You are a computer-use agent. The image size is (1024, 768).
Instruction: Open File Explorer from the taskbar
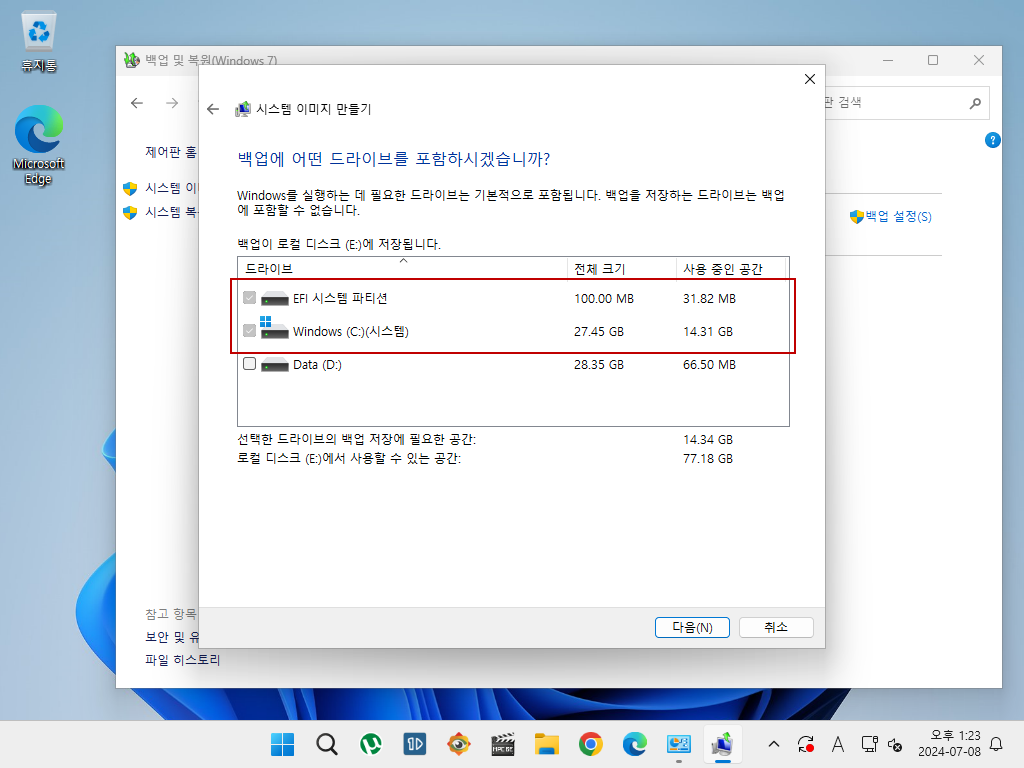click(547, 744)
